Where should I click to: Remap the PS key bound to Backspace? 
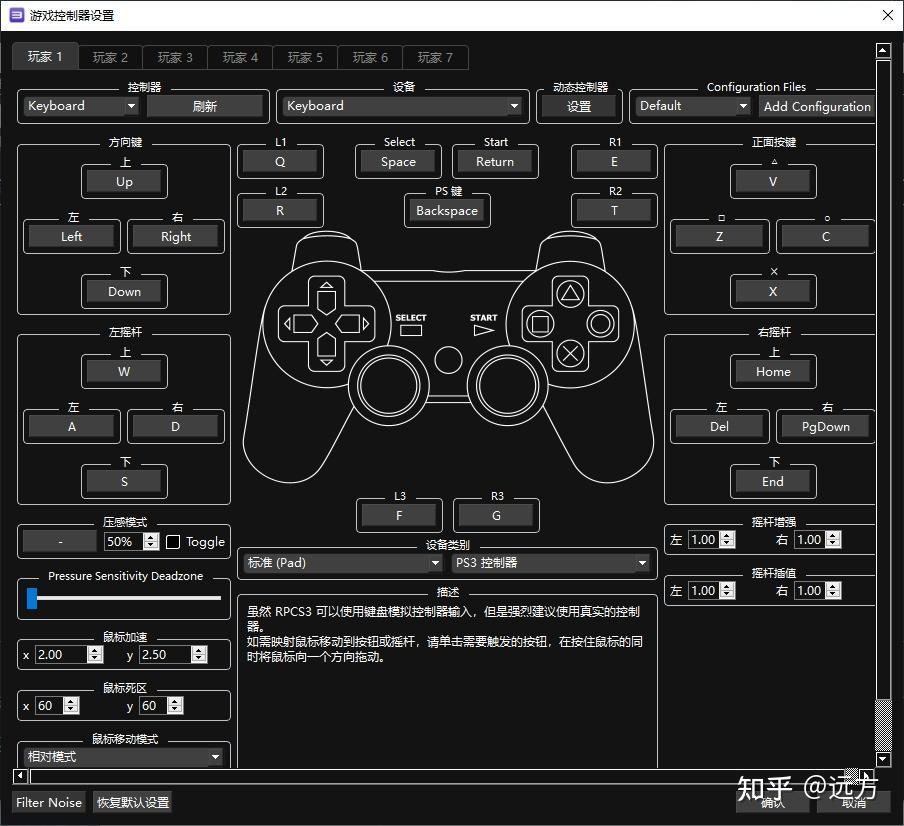coord(446,211)
